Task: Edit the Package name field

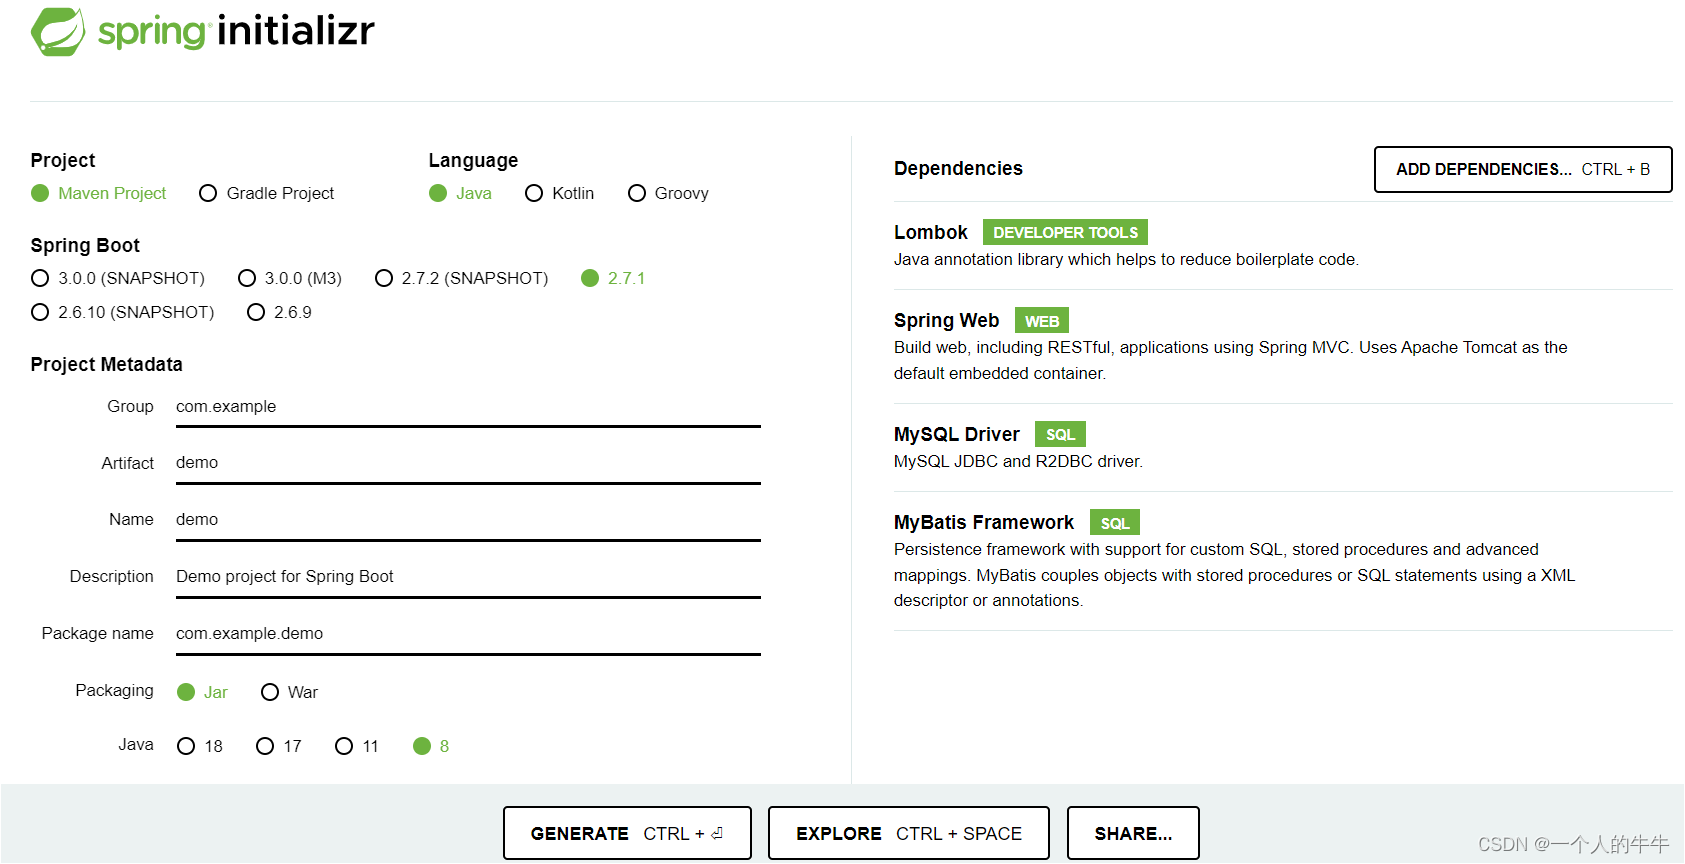Action: tap(468, 634)
